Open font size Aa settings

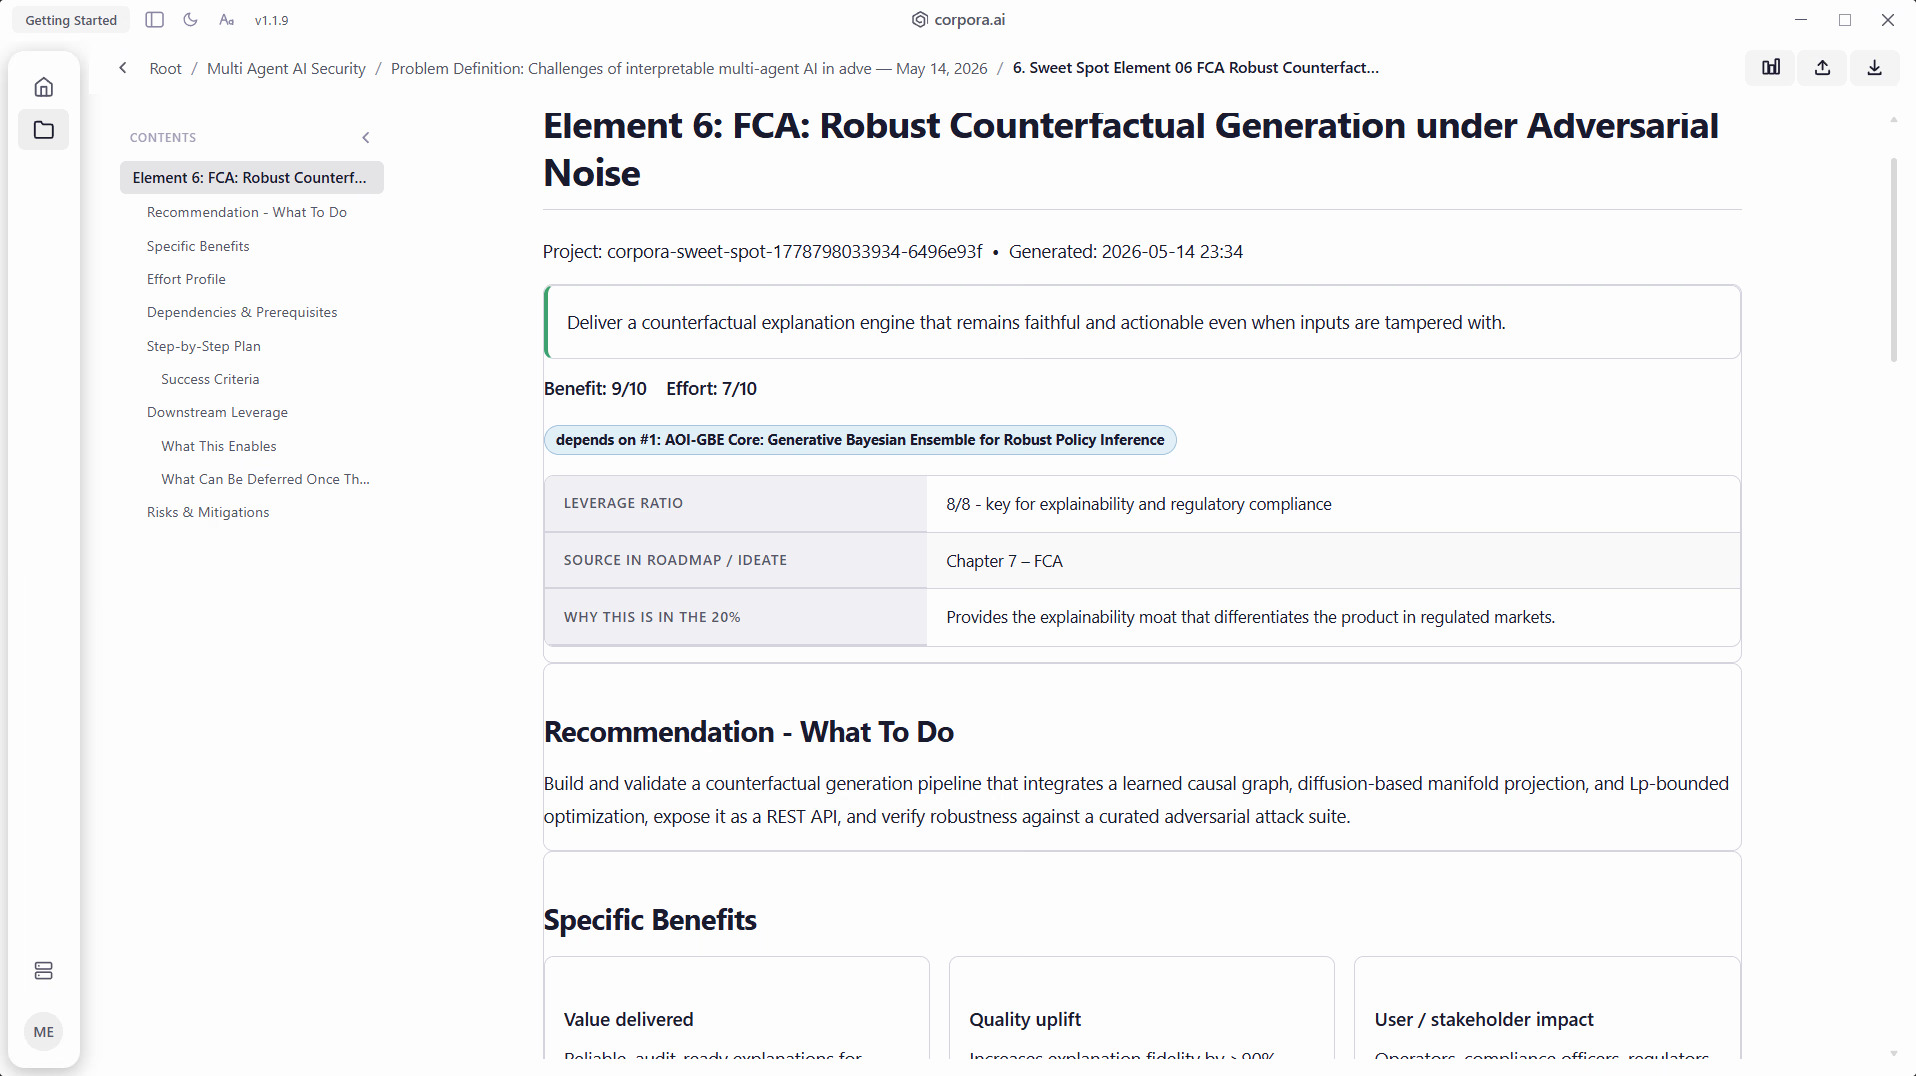point(227,20)
